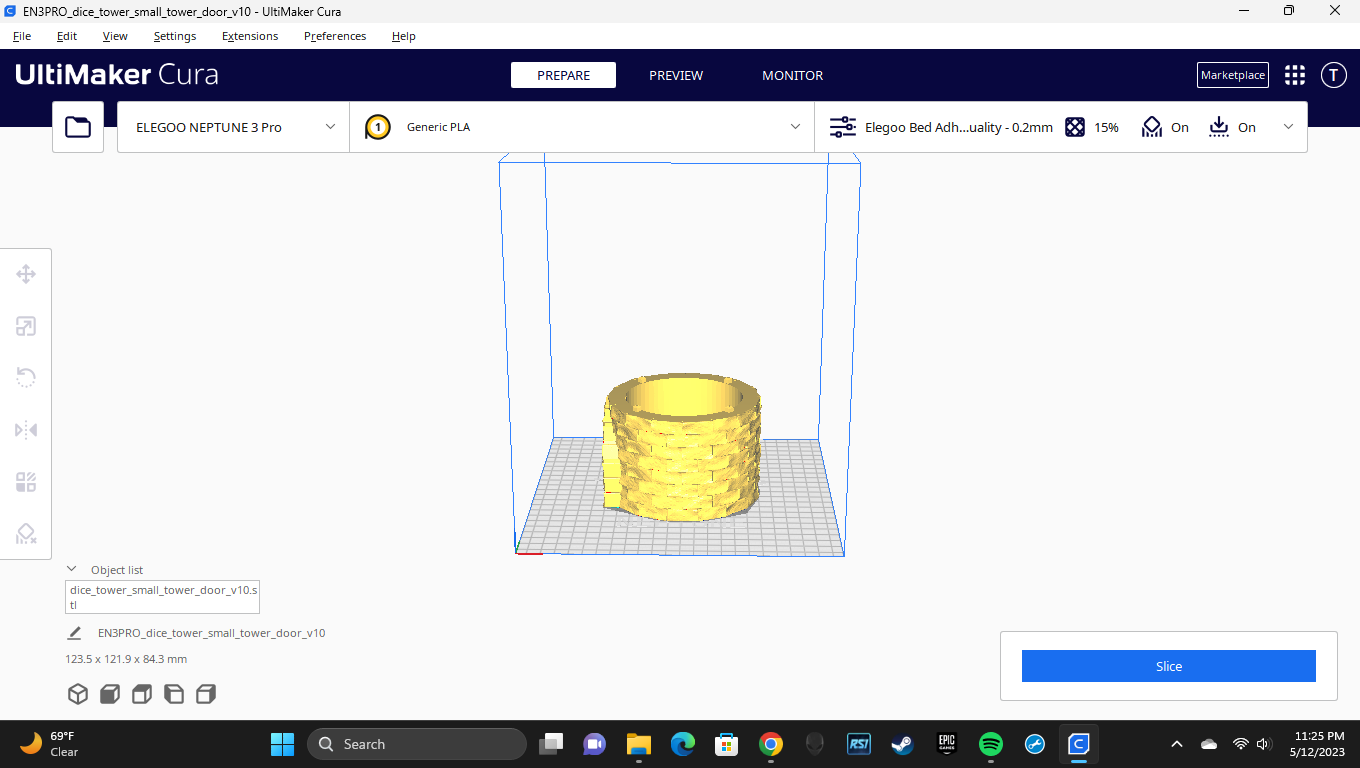Select the Move tool in the left toolbar
Image resolution: width=1360 pixels, height=768 pixels.
click(25, 273)
